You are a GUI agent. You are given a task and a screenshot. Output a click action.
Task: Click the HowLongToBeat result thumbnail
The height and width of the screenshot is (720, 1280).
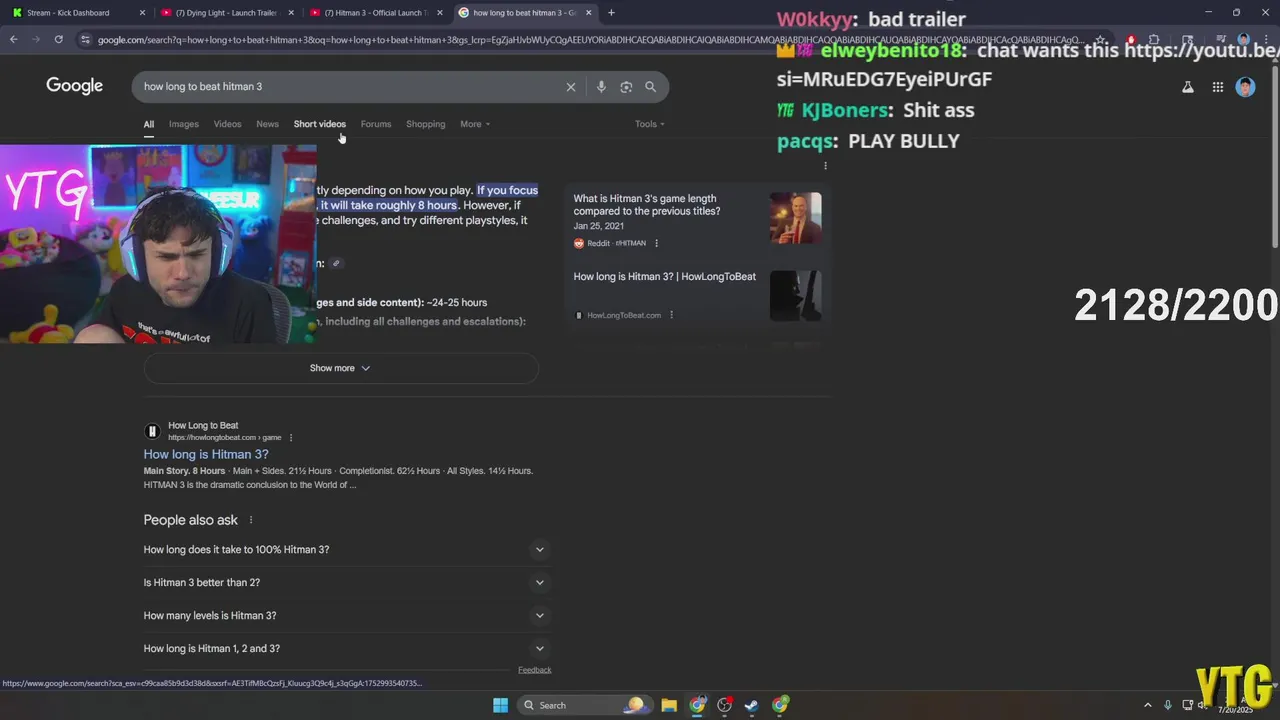[x=796, y=296]
